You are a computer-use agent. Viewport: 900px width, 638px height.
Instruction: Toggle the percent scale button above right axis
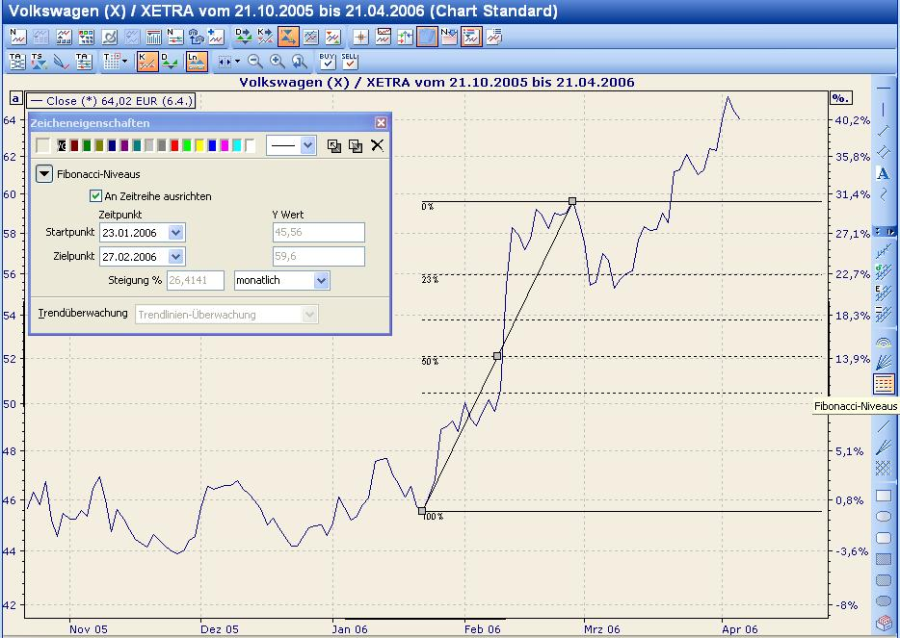click(x=840, y=98)
